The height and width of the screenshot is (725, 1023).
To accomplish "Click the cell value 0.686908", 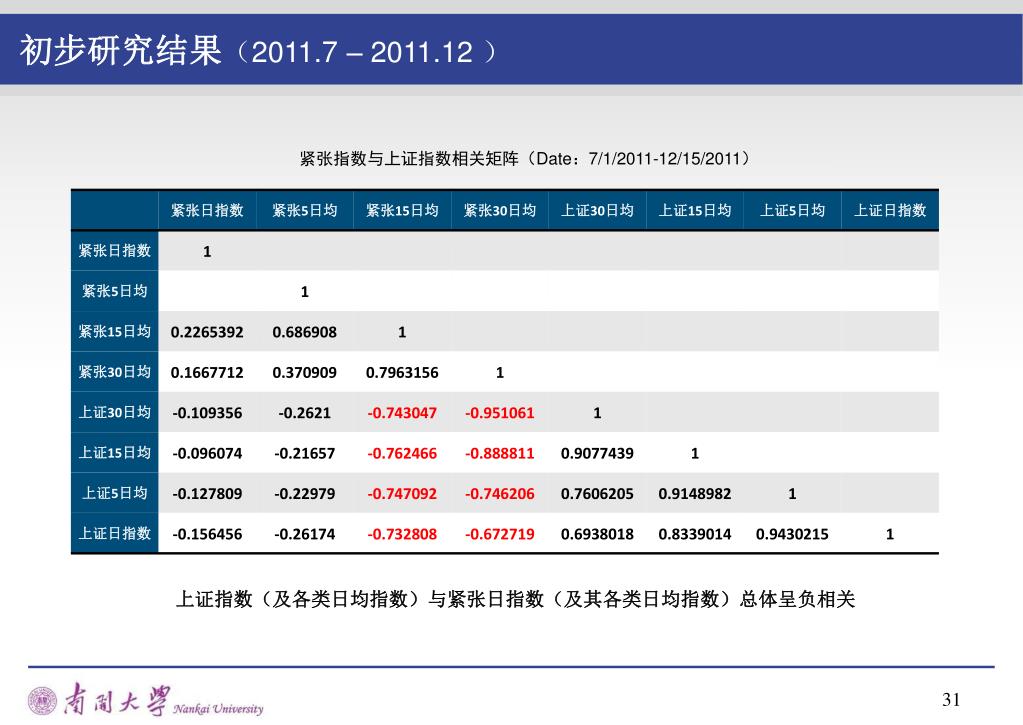I will [x=305, y=332].
